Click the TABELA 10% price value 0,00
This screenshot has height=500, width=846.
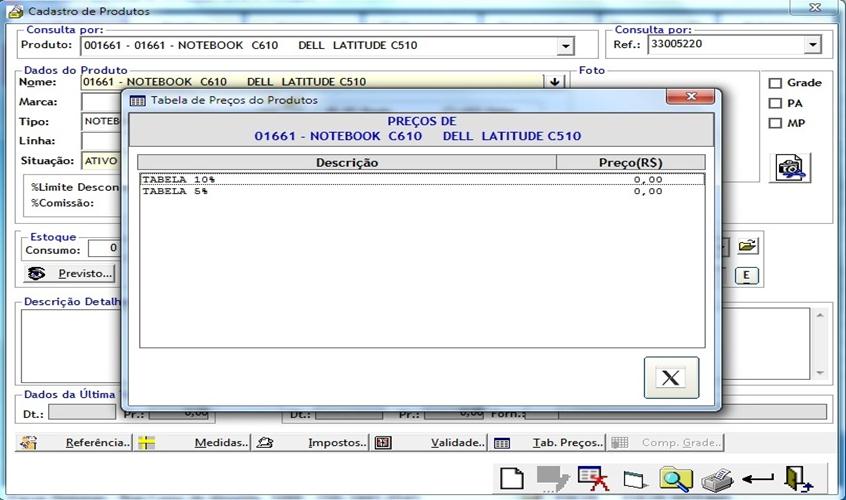tap(648, 180)
